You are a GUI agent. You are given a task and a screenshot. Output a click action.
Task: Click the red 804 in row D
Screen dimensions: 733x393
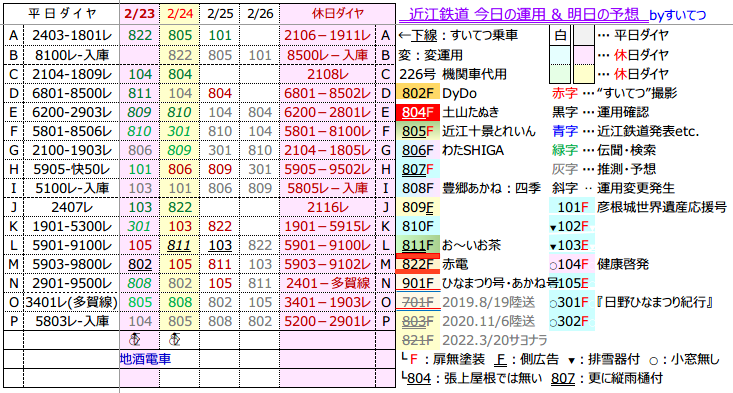pyautogui.click(x=220, y=93)
